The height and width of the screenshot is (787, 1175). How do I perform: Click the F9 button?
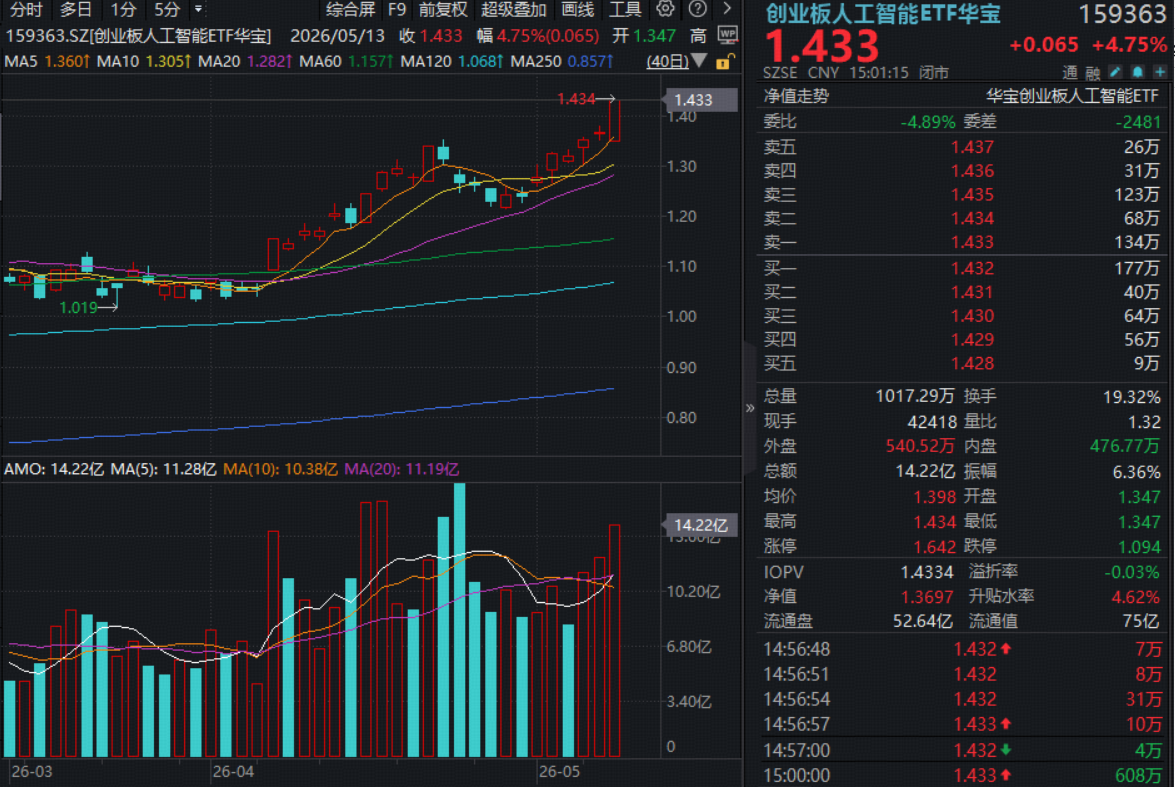(396, 10)
